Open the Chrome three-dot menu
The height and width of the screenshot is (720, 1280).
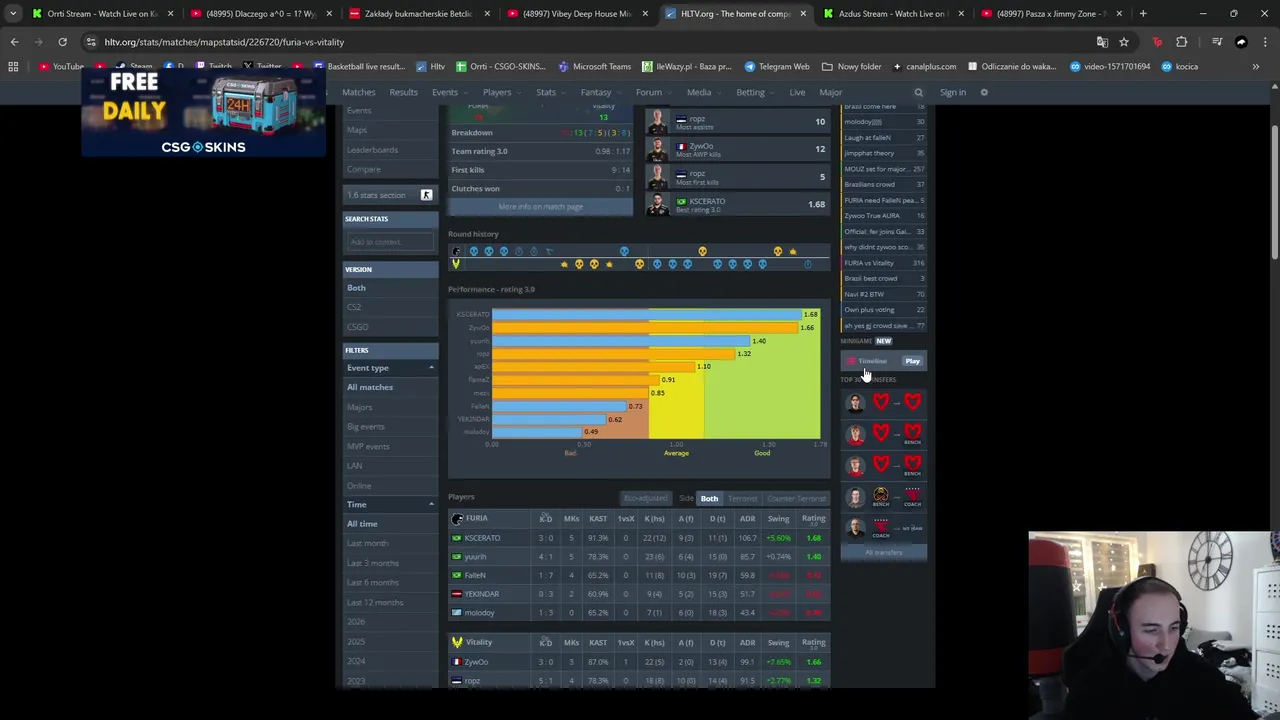[x=1265, y=42]
